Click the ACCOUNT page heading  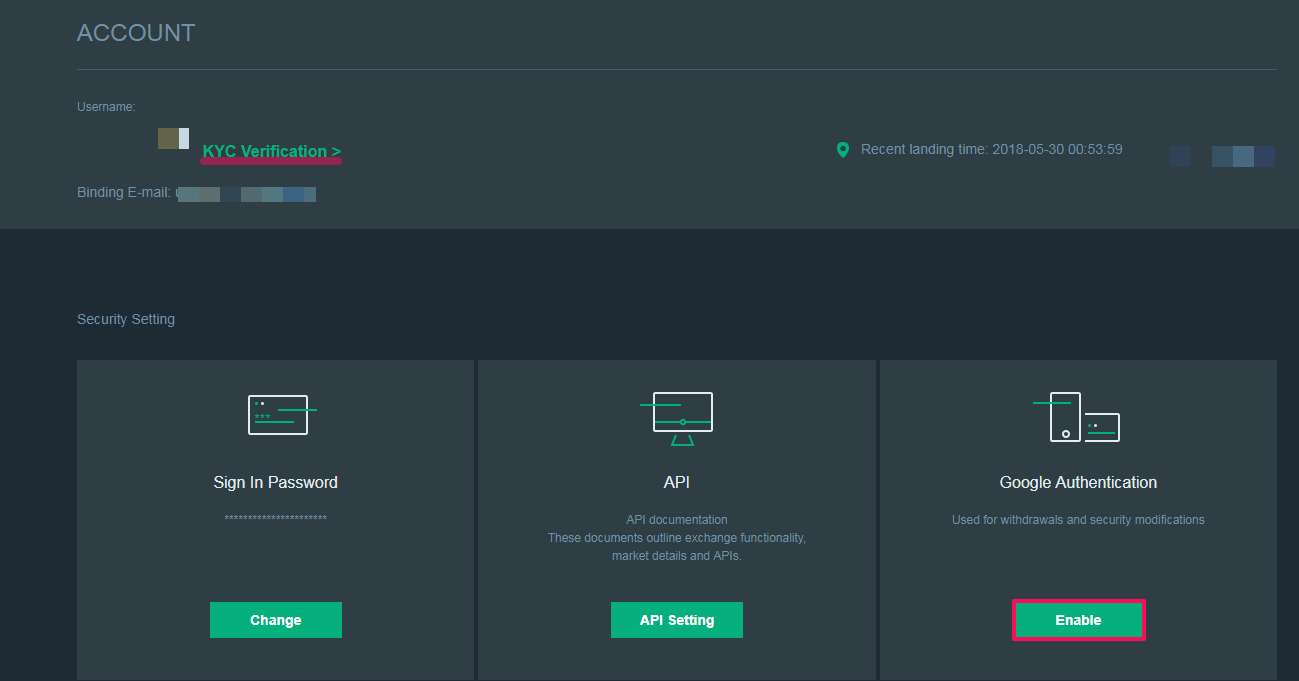136,33
